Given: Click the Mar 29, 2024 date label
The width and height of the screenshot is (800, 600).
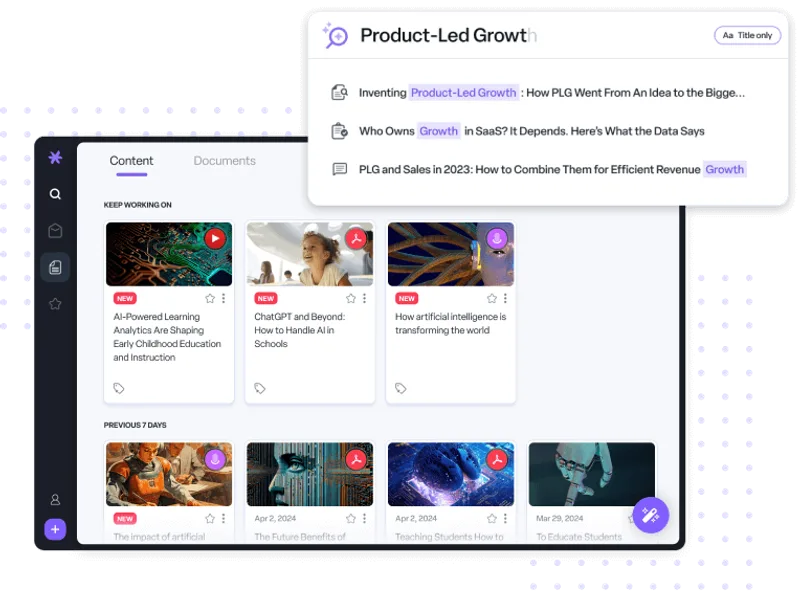Looking at the screenshot, I should pyautogui.click(x=559, y=518).
